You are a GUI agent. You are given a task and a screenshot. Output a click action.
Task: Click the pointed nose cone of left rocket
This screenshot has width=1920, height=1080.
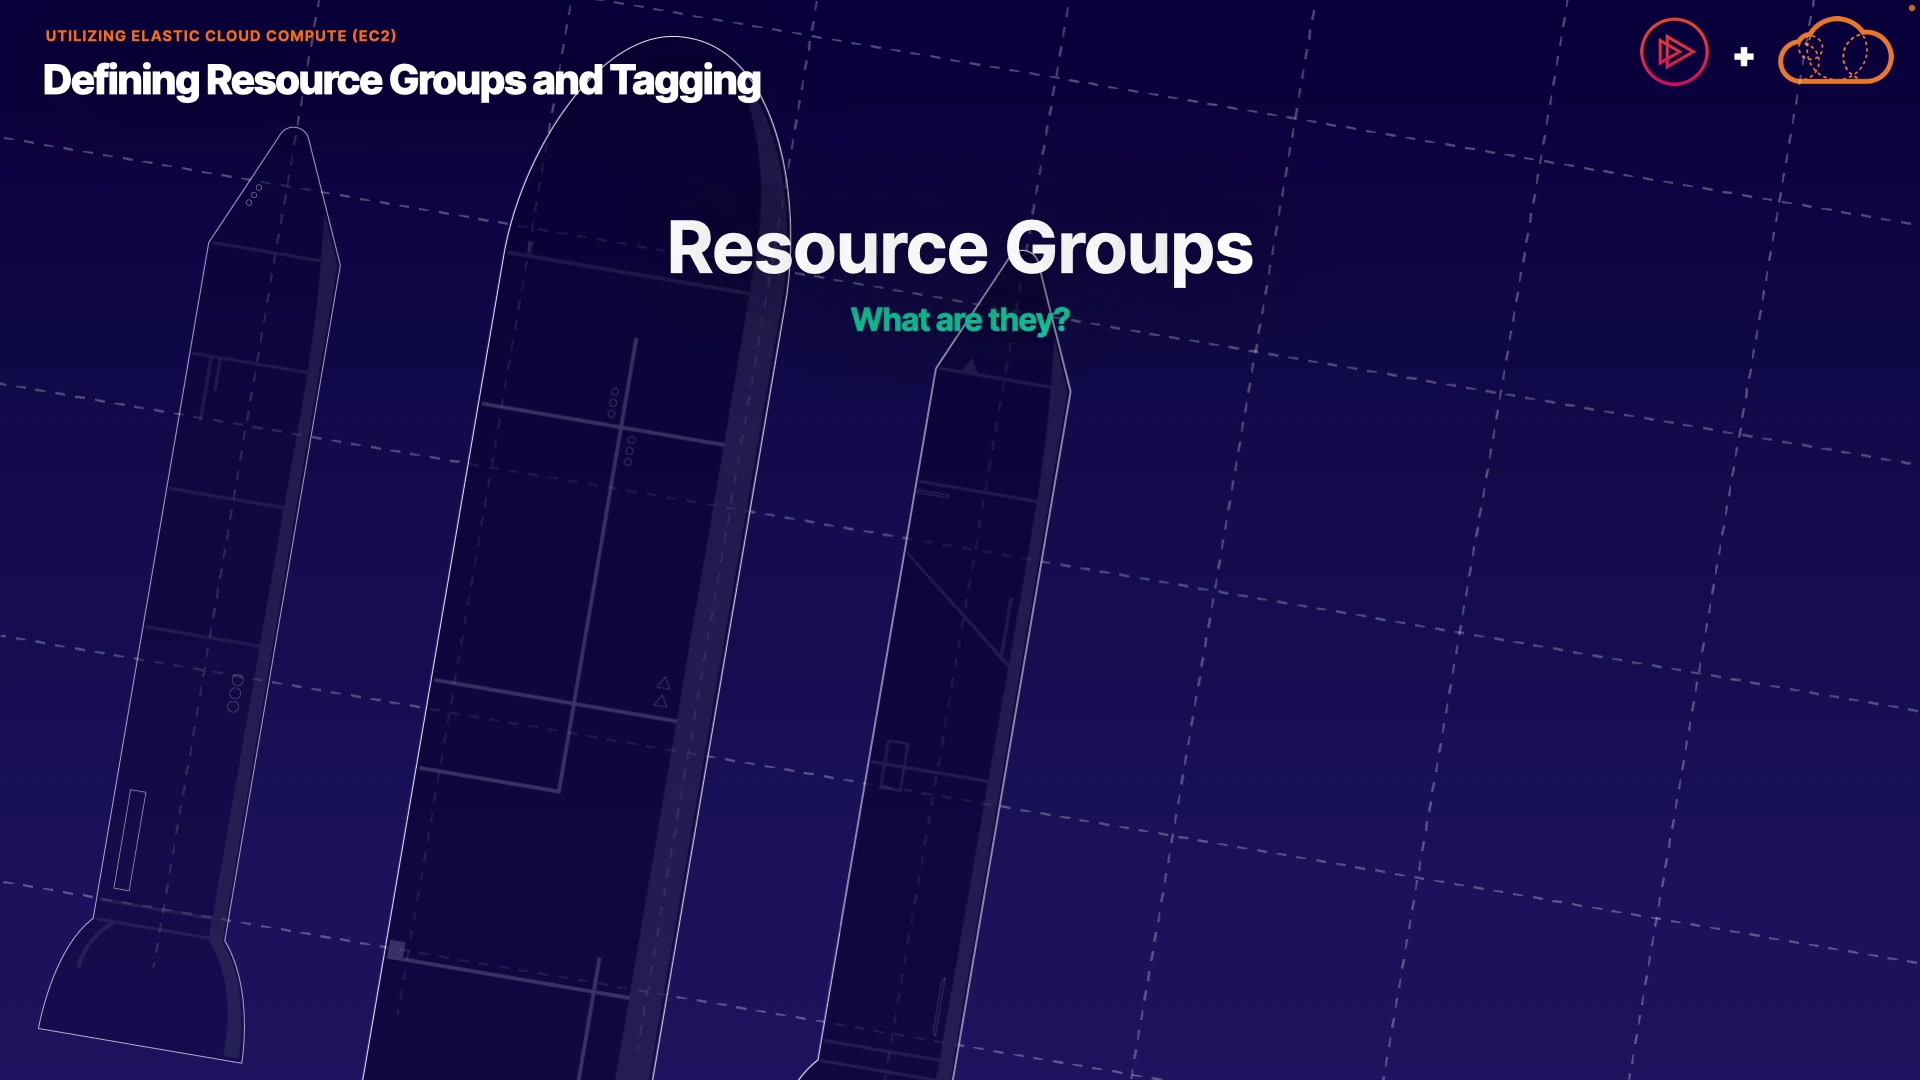(290, 170)
